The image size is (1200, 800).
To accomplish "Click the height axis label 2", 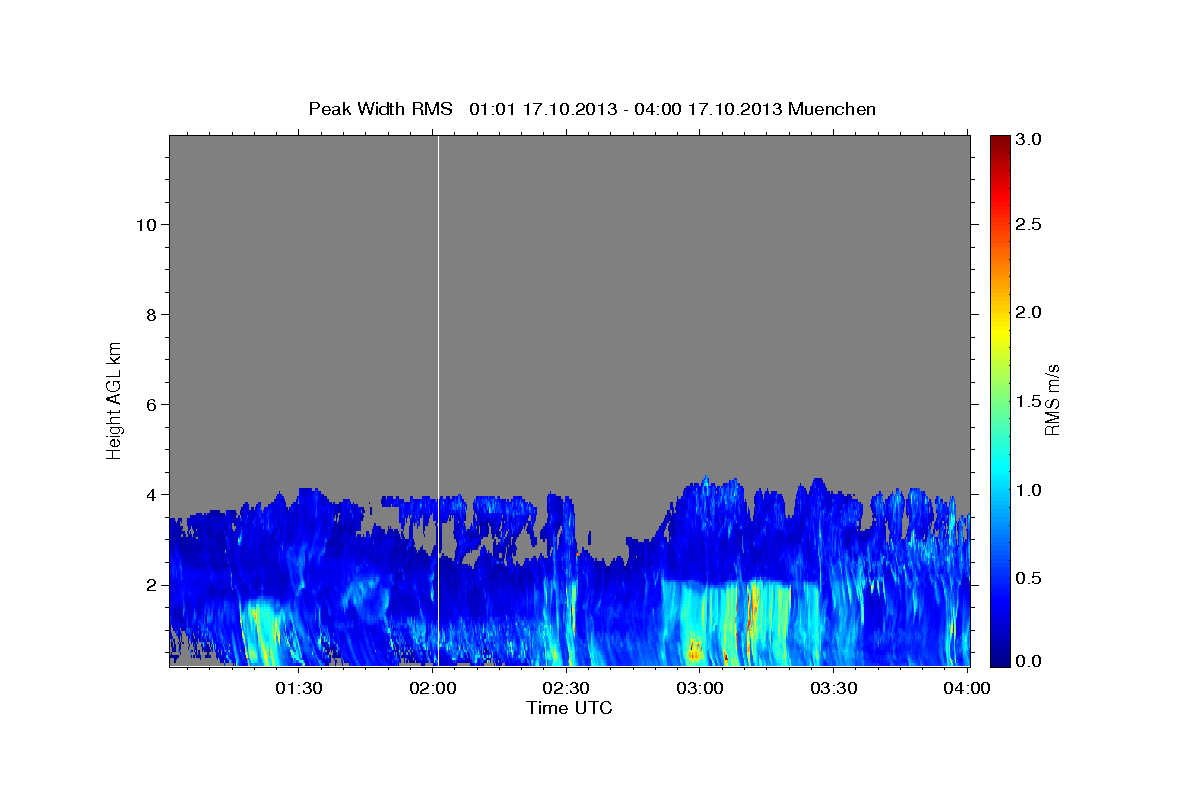I will point(149,584).
